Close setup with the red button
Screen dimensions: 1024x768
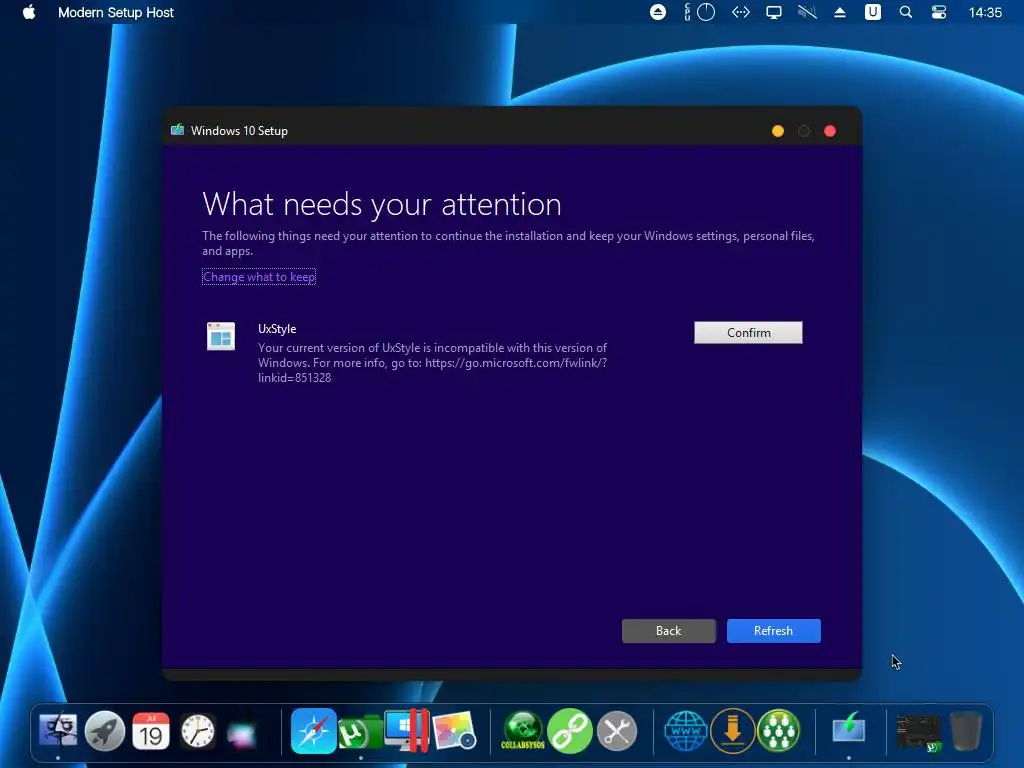[829, 131]
